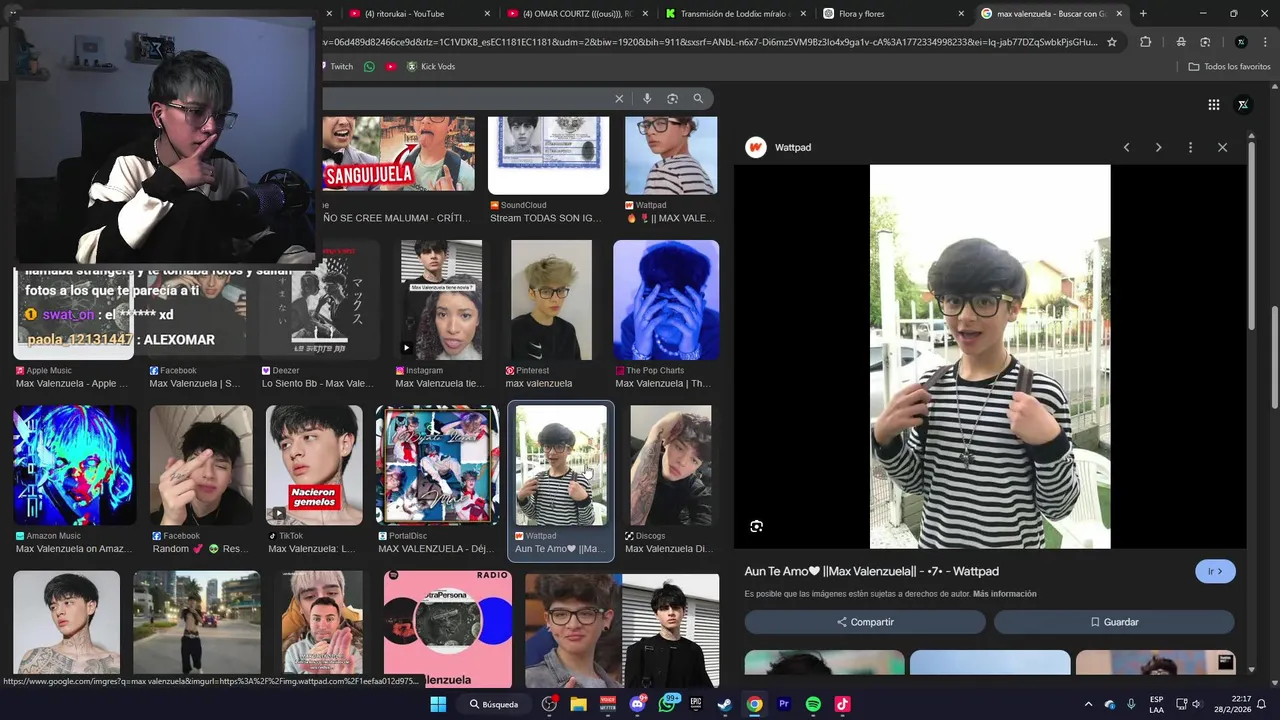The height and width of the screenshot is (720, 1280).
Task: Select the highlighted Wattpad Aun Te Amo thumbnail
Action: 561,465
